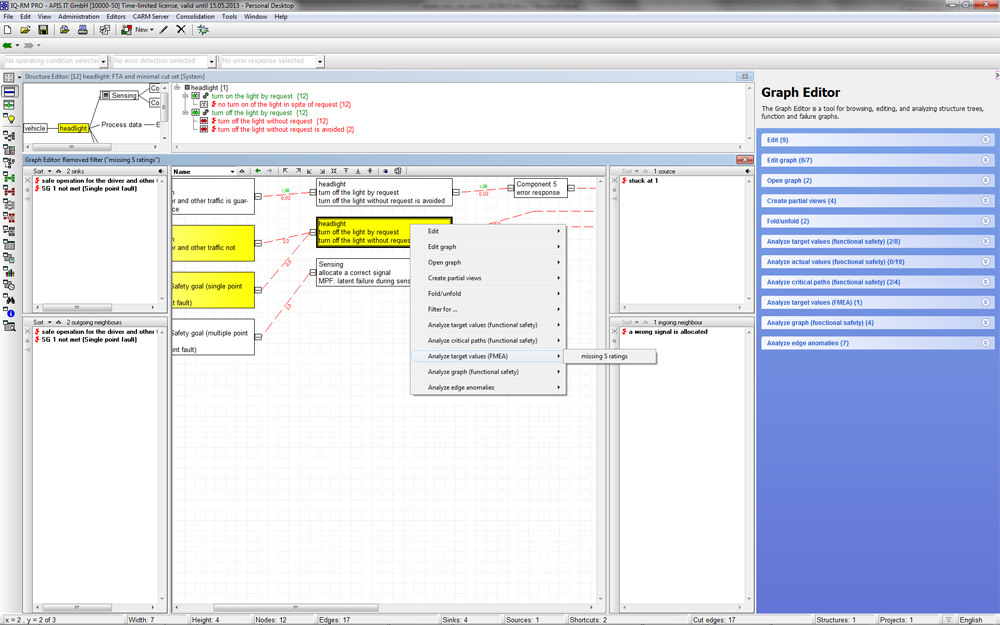Click the English language status bar entry
The image size is (1000, 625).
tap(971, 620)
